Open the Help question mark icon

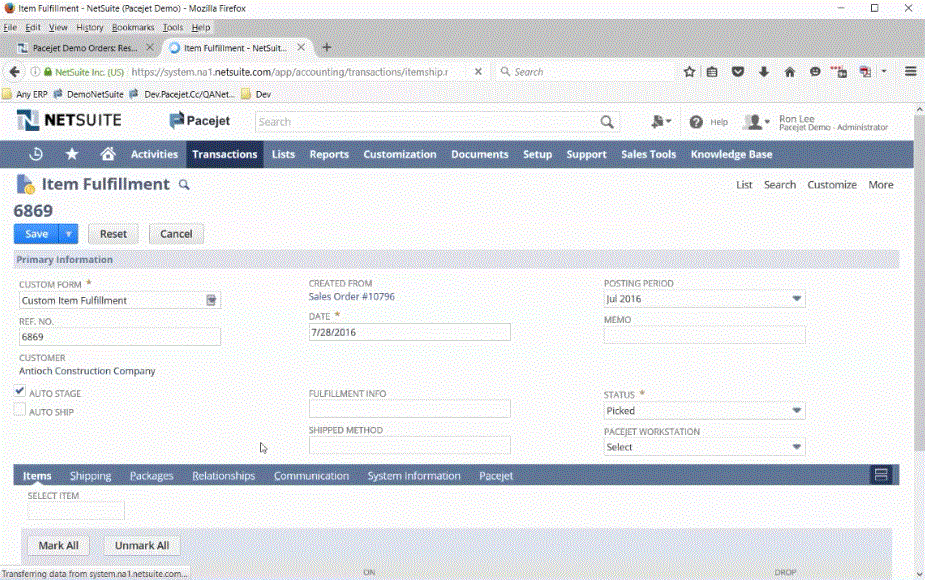pos(696,122)
